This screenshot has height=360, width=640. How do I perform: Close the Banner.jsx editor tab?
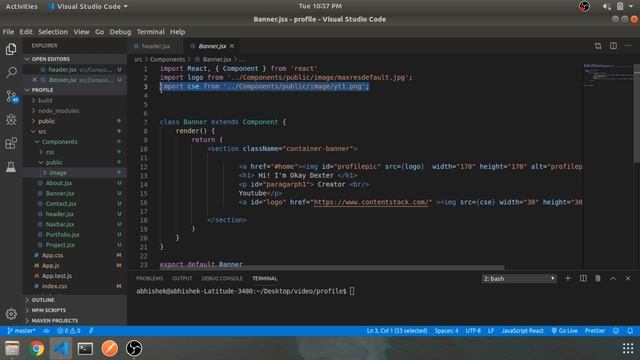[232, 46]
